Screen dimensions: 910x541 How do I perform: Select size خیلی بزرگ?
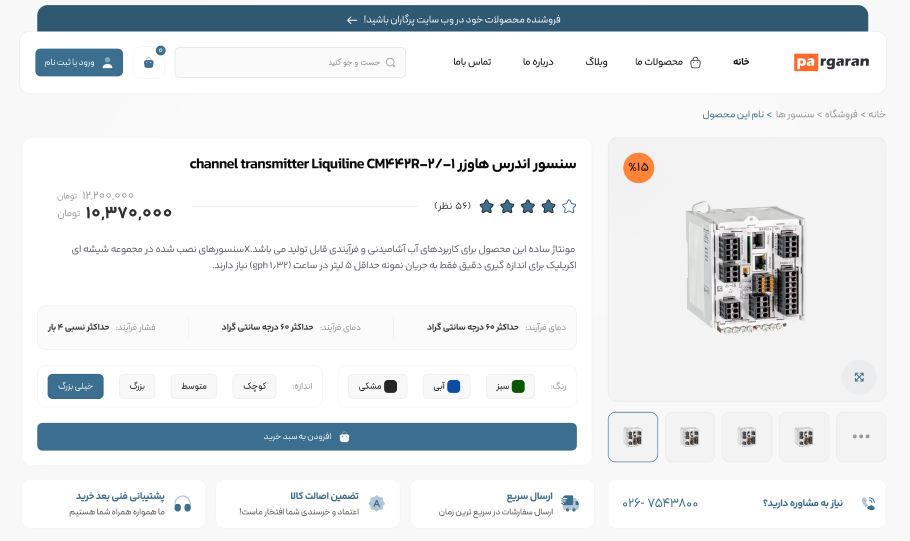click(x=75, y=387)
